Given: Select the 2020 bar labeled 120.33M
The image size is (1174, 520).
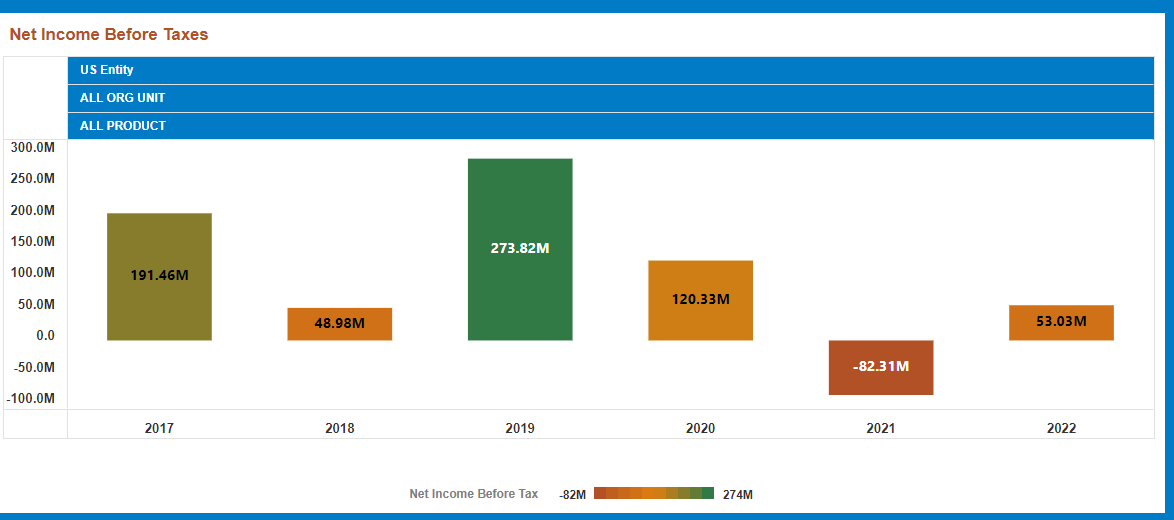Looking at the screenshot, I should [x=701, y=300].
